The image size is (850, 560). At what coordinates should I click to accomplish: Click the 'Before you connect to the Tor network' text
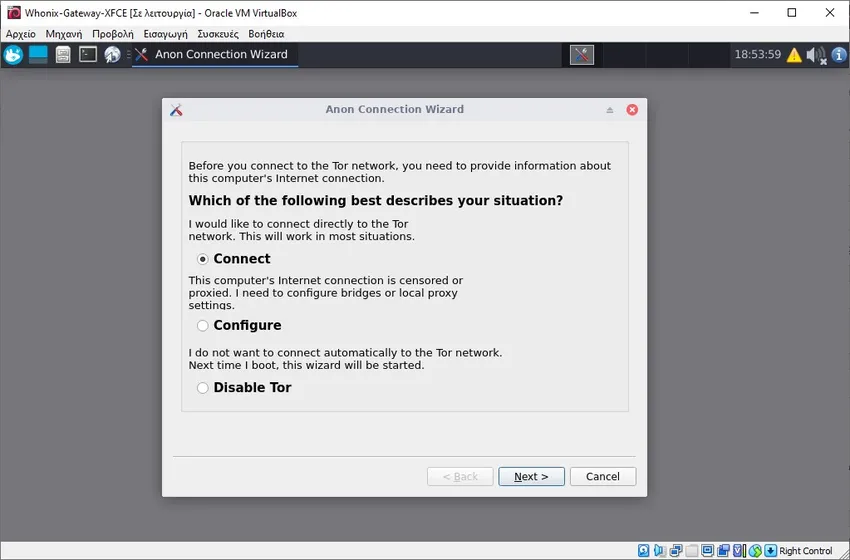[x=400, y=172]
